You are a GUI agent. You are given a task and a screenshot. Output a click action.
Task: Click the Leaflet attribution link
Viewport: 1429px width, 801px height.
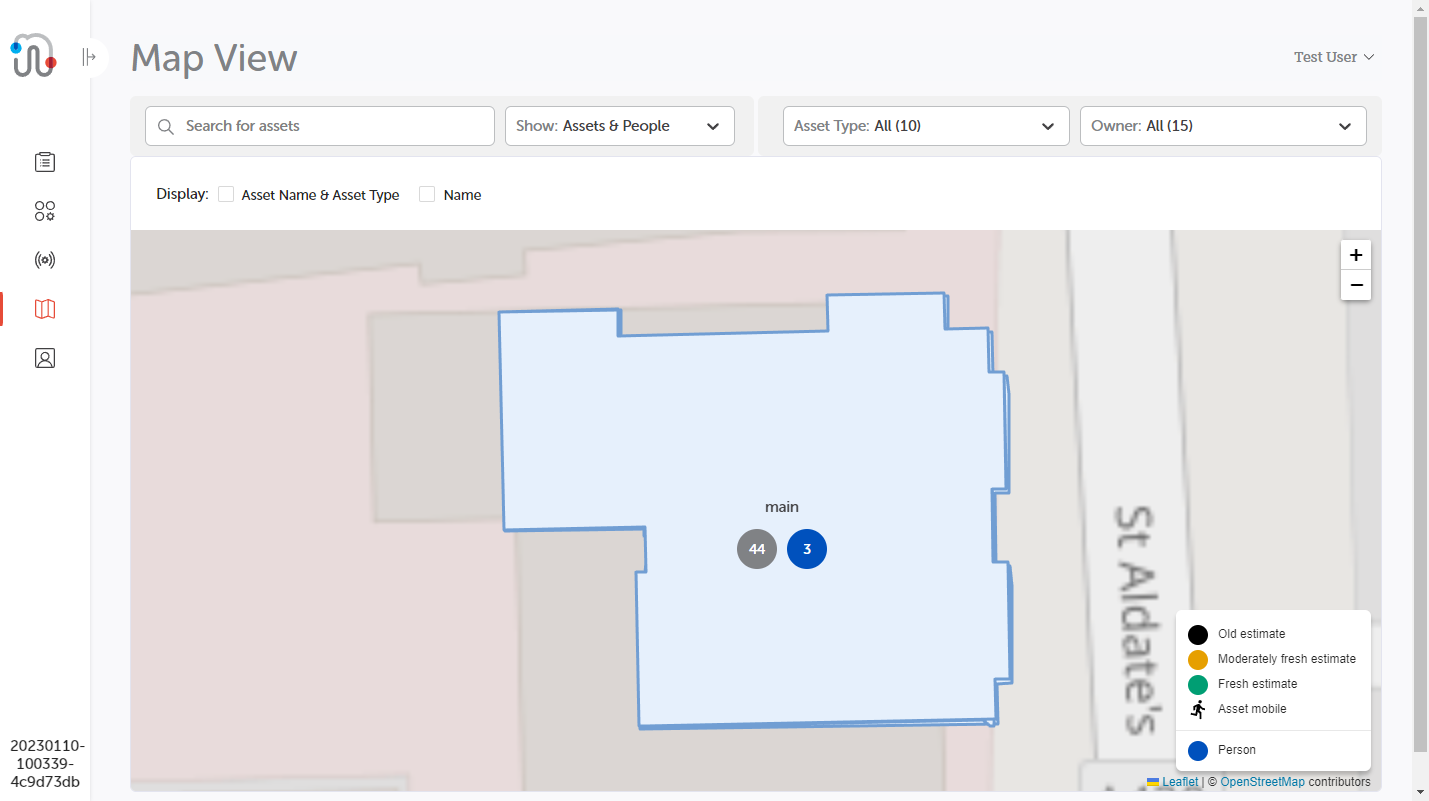[x=1179, y=782]
